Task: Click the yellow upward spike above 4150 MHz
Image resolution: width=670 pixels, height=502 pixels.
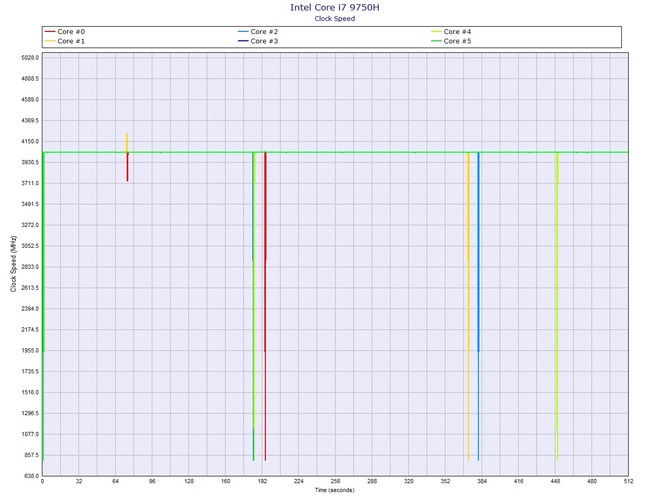Action: [x=127, y=142]
